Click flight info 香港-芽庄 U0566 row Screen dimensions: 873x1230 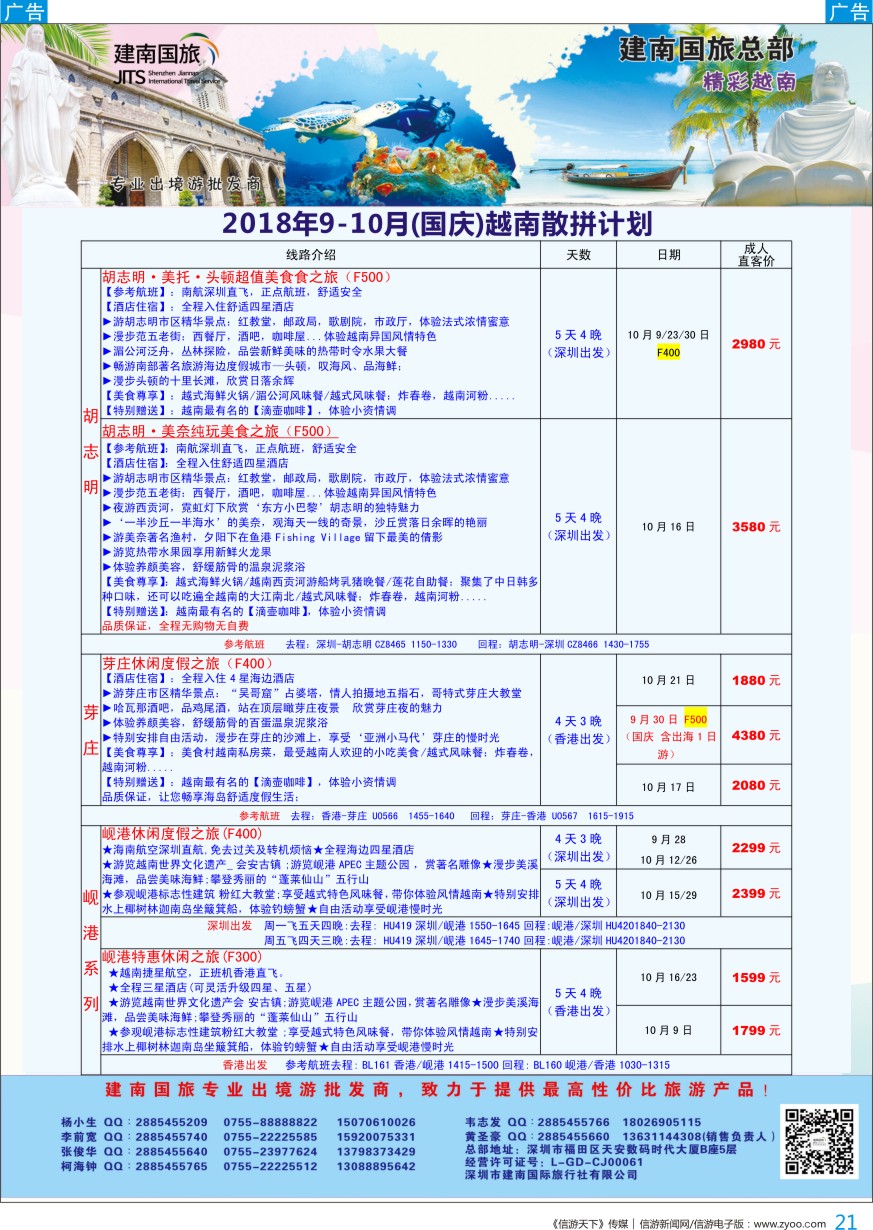click(435, 816)
